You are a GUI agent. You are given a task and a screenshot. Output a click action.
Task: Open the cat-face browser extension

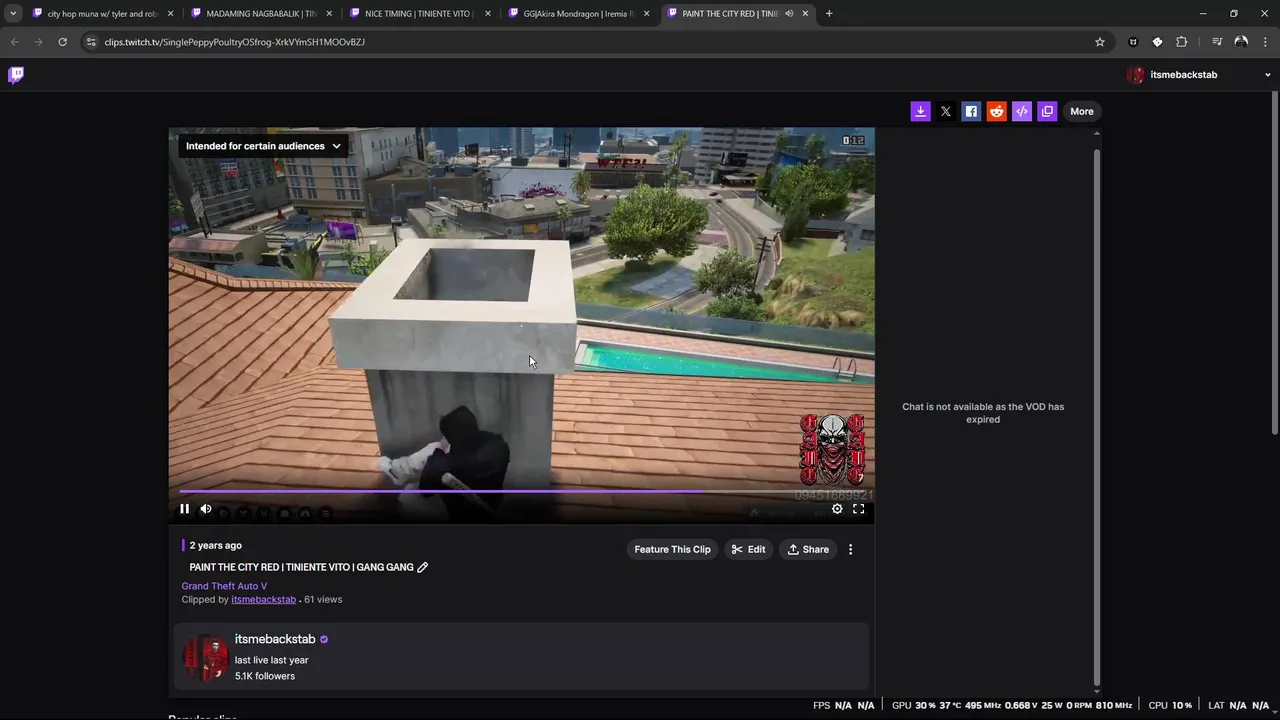click(x=1133, y=42)
